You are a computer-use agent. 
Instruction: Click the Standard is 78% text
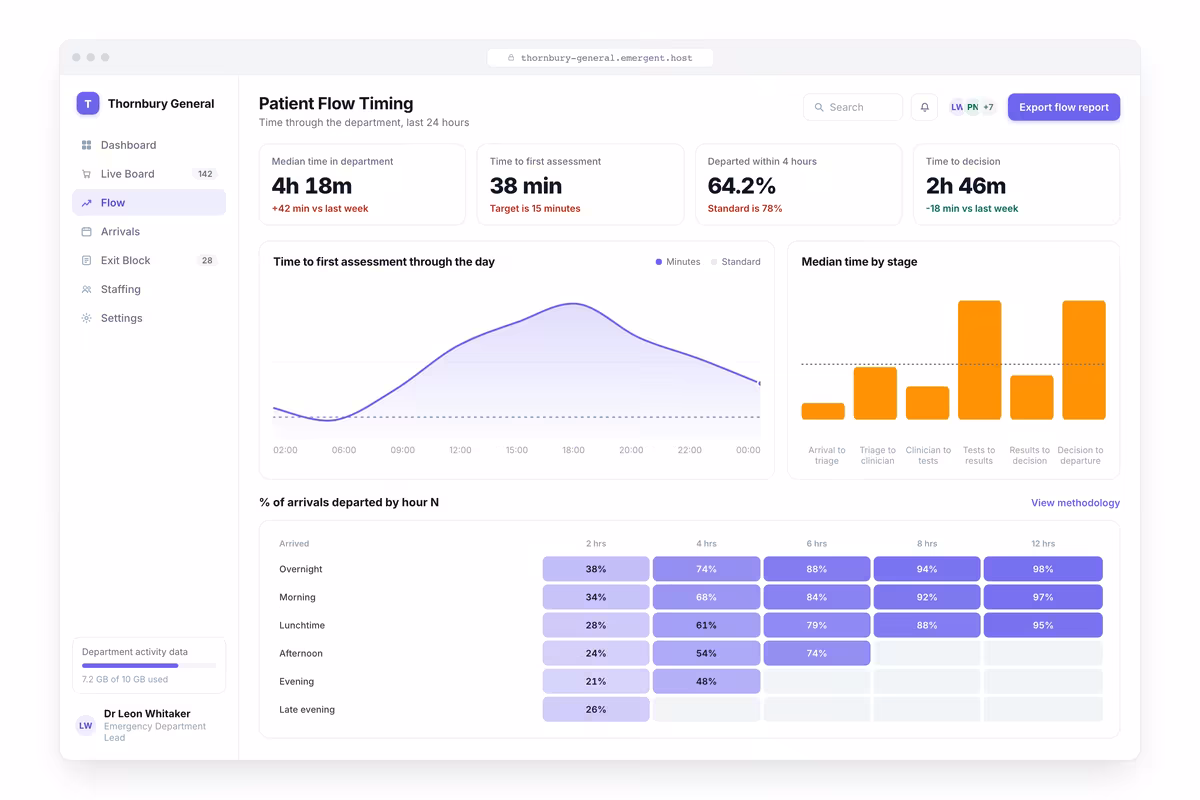[745, 209]
